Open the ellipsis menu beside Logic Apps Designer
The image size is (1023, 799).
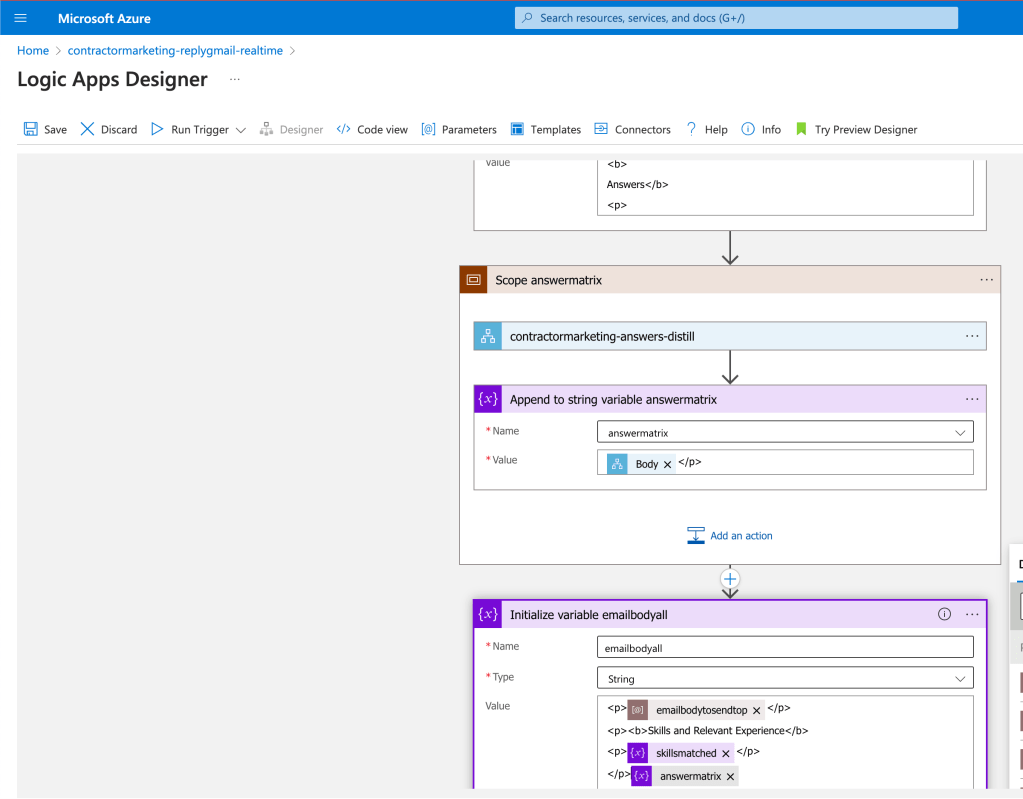point(235,80)
